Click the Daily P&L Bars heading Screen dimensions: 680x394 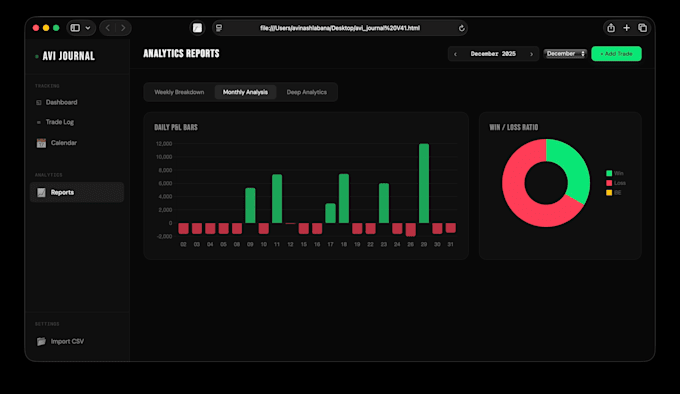pyautogui.click(x=176, y=127)
